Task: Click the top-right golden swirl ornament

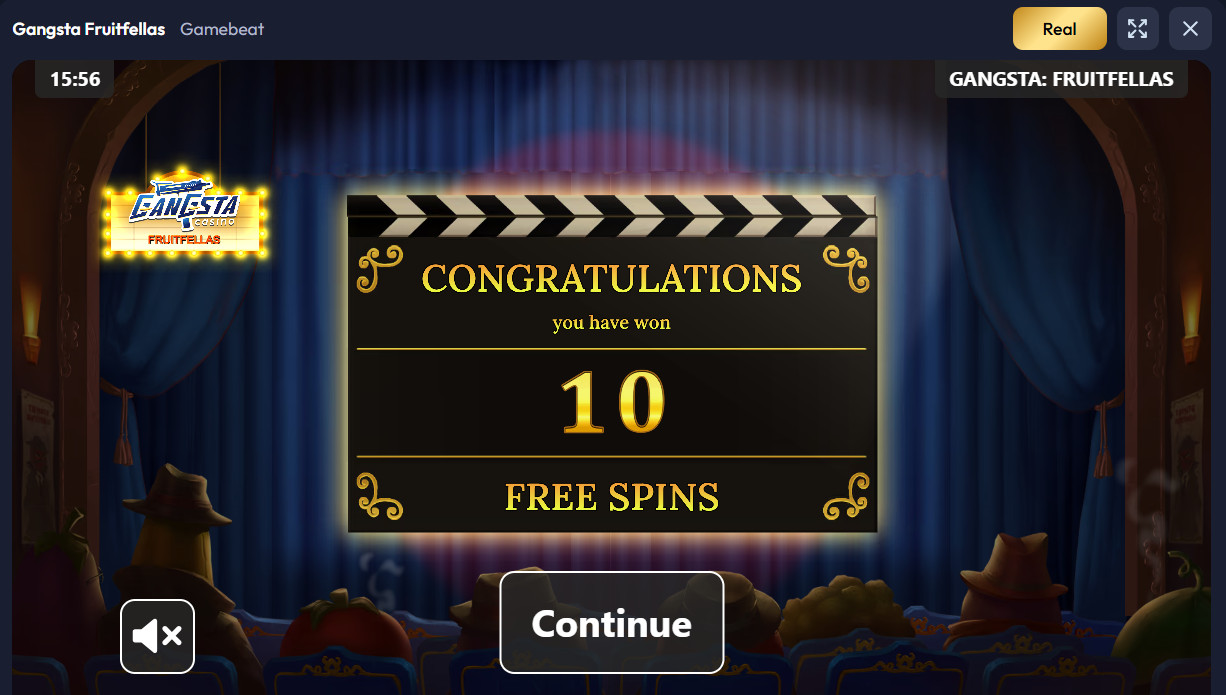Action: pos(845,268)
